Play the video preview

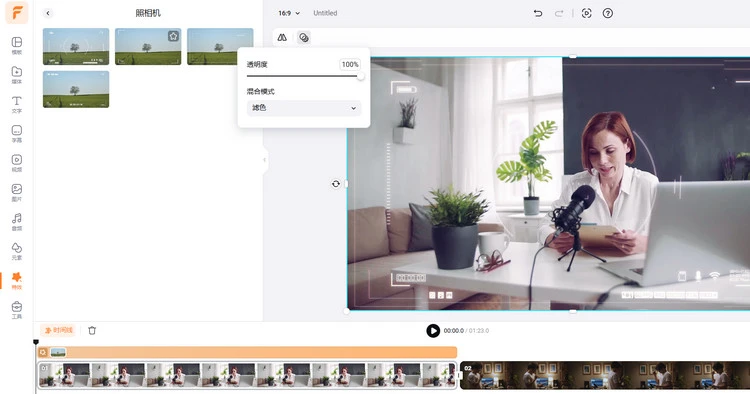[433, 330]
